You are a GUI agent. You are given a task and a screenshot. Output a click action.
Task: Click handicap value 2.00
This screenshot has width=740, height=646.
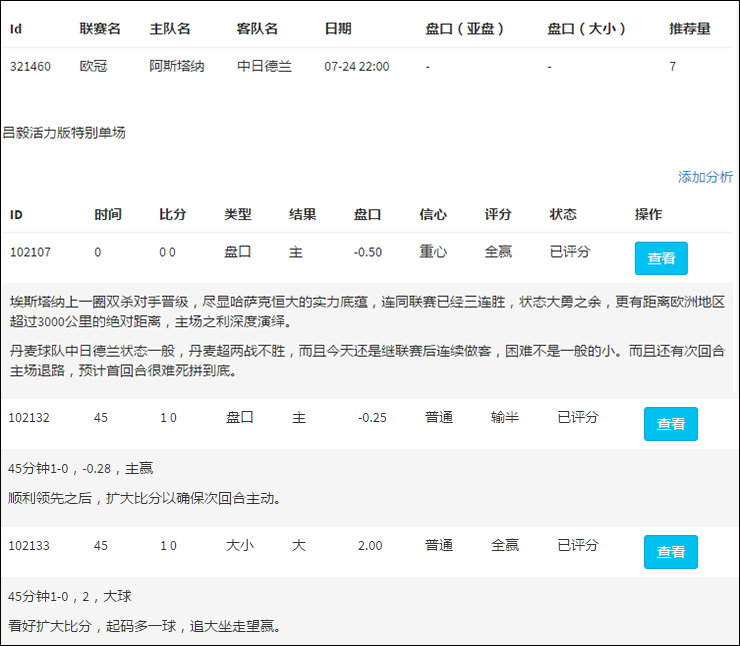pyautogui.click(x=370, y=546)
